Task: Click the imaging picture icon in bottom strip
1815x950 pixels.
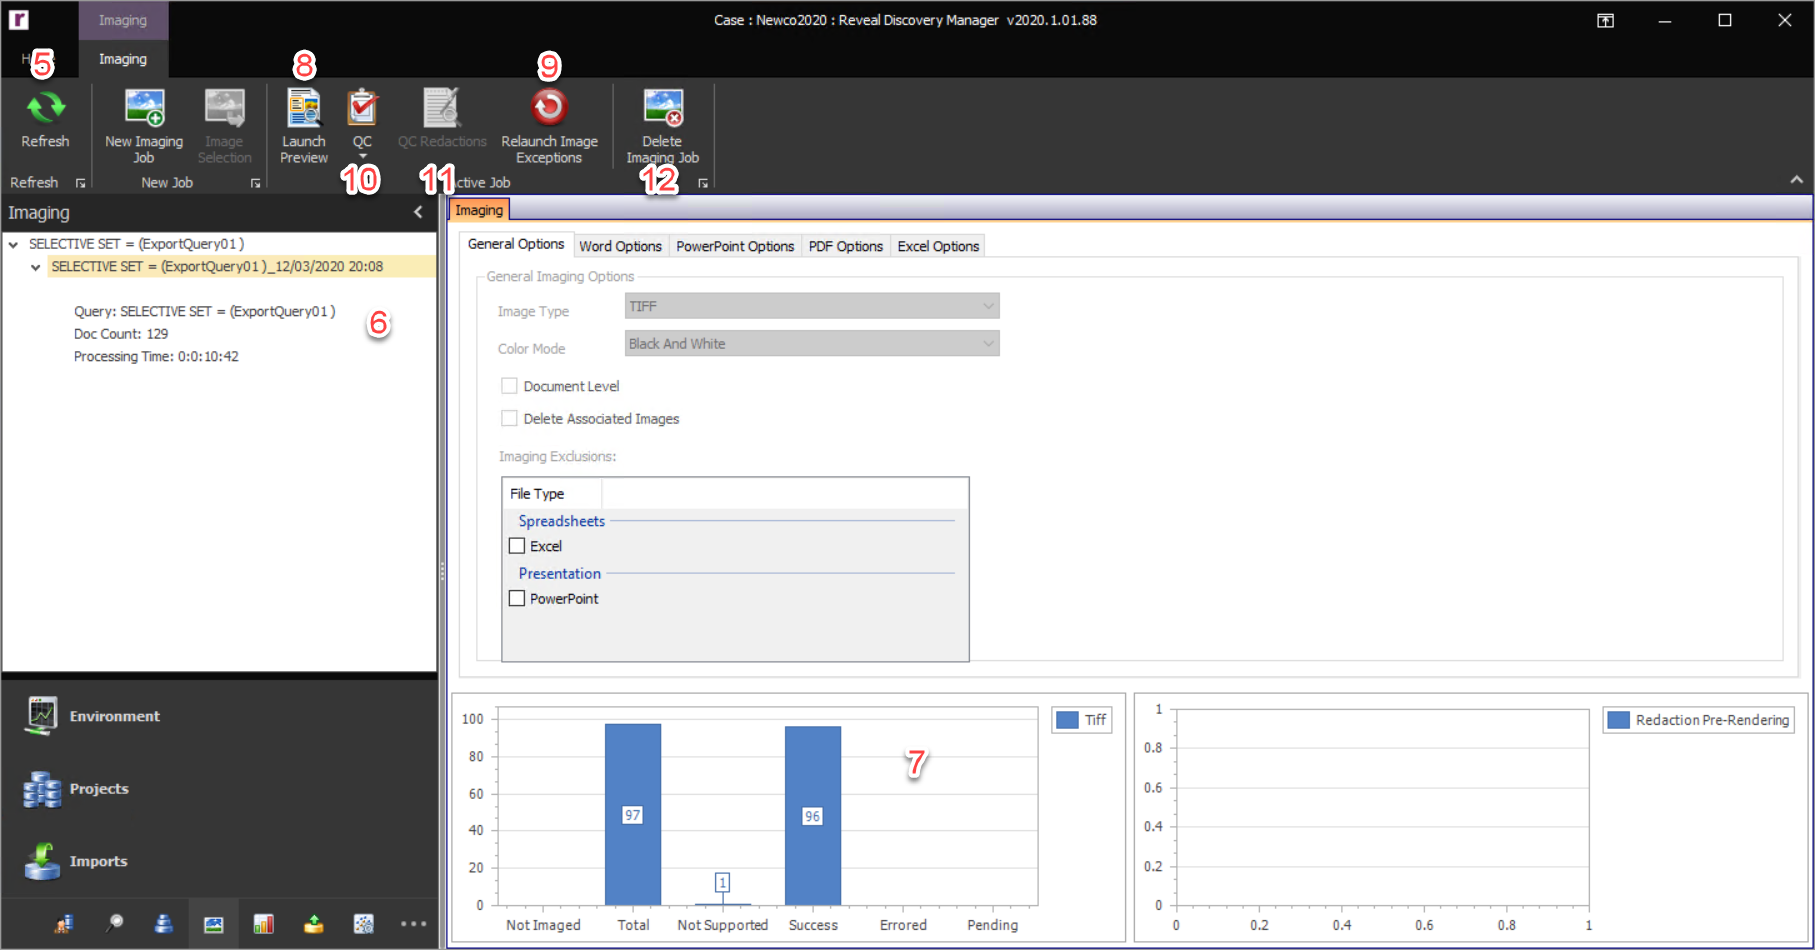Action: (214, 924)
